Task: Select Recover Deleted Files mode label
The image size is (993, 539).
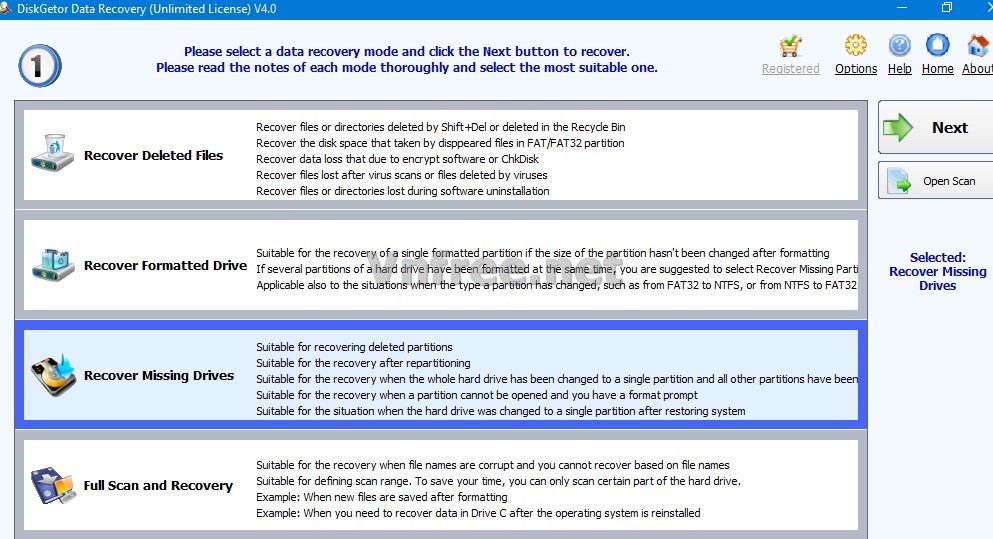Action: pos(153,156)
